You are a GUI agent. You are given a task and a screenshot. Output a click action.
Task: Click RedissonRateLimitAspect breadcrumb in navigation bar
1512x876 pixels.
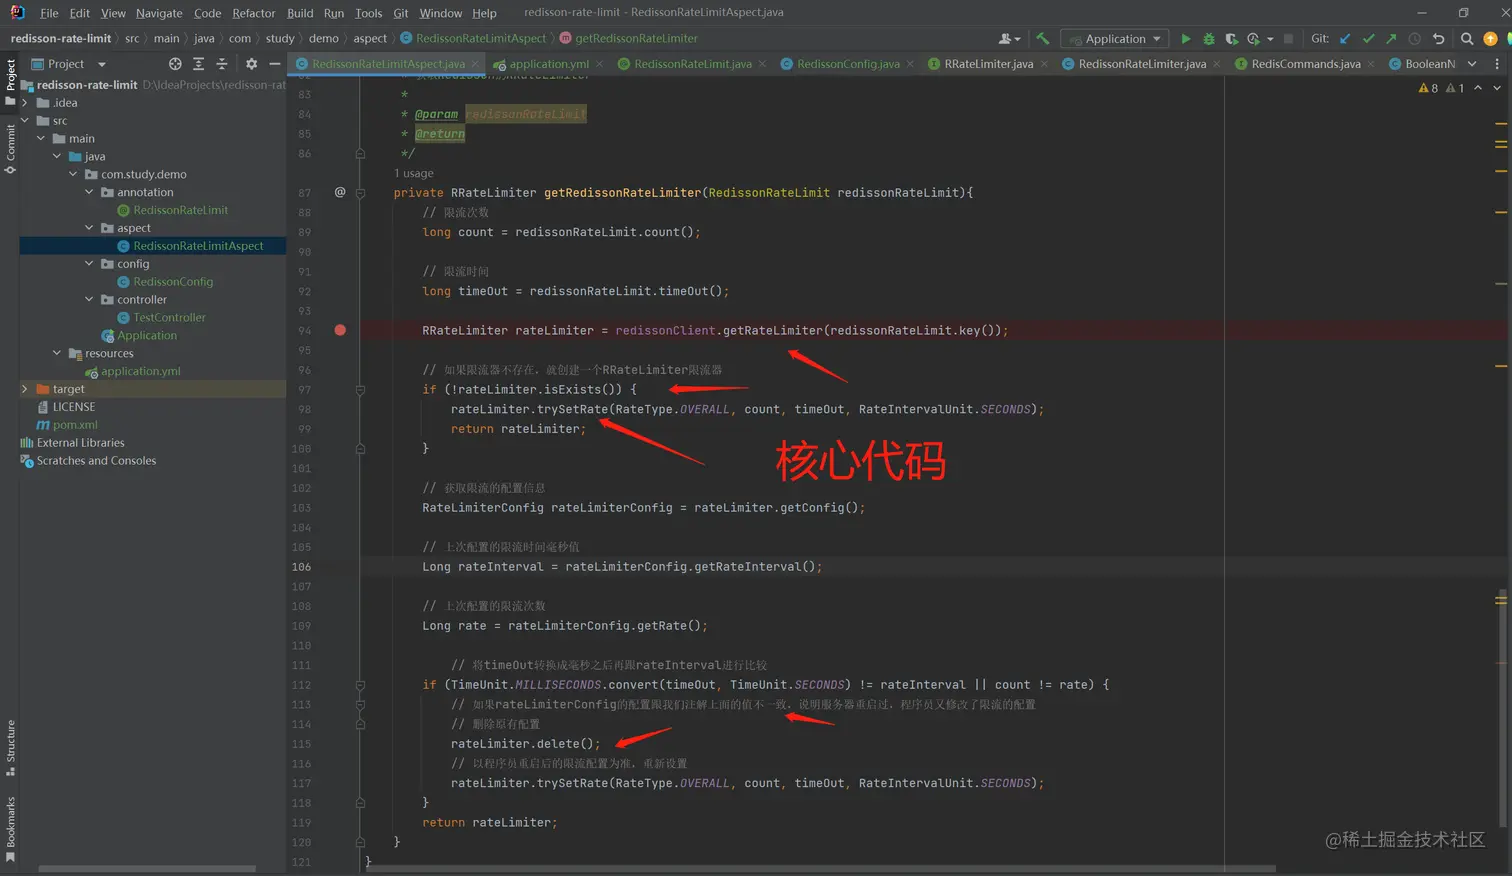point(481,39)
